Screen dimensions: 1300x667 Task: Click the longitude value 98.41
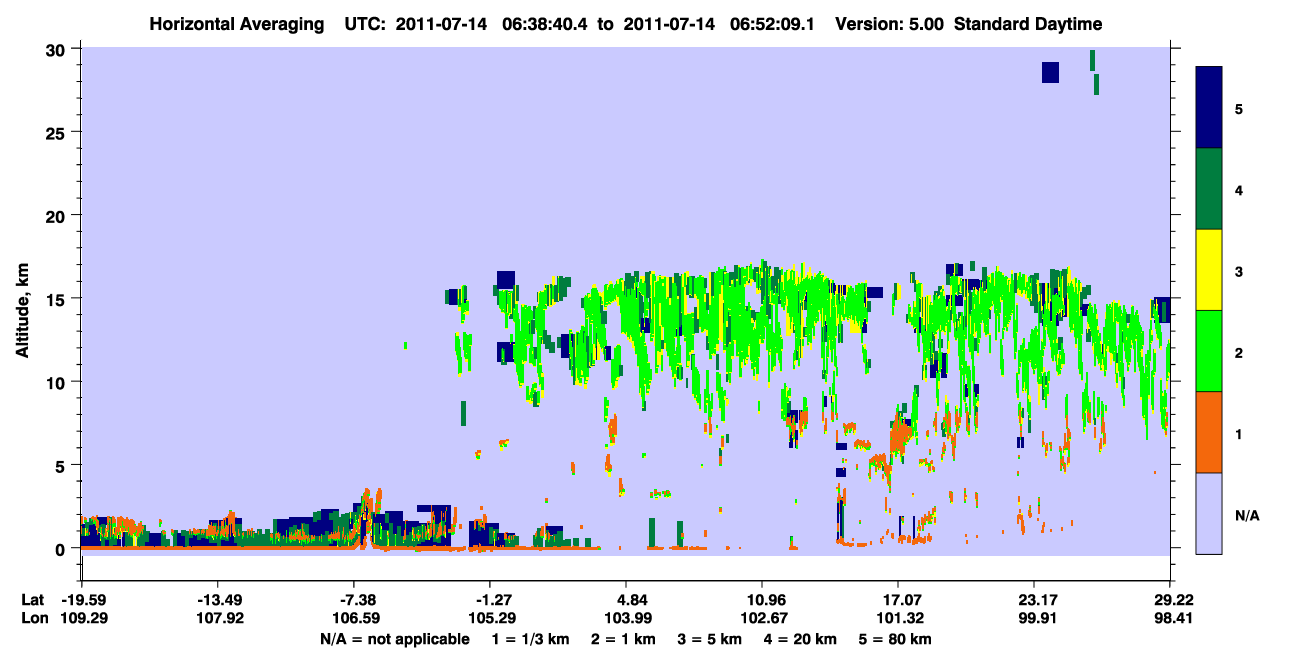tap(1171, 619)
